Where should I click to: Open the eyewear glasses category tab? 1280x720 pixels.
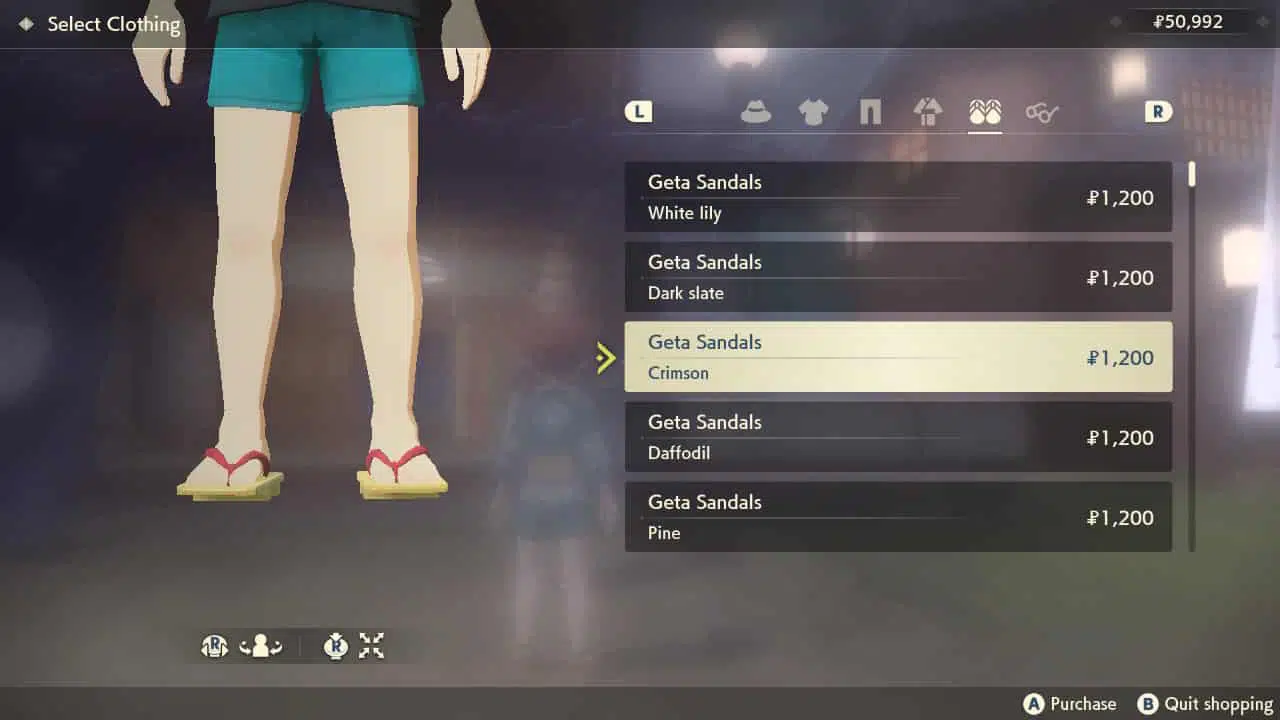point(1042,113)
